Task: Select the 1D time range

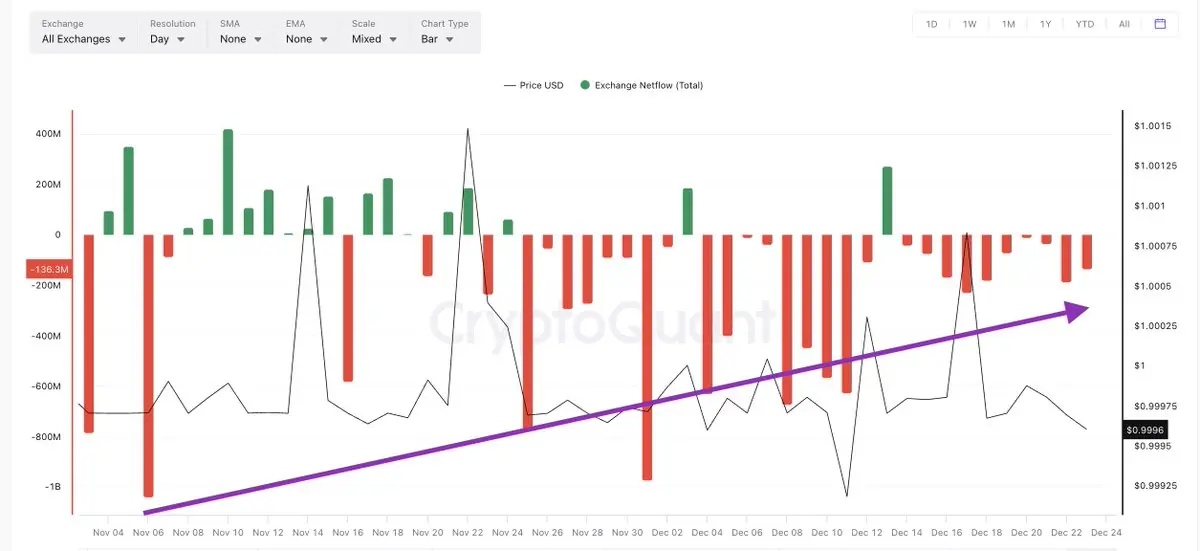Action: (x=932, y=24)
